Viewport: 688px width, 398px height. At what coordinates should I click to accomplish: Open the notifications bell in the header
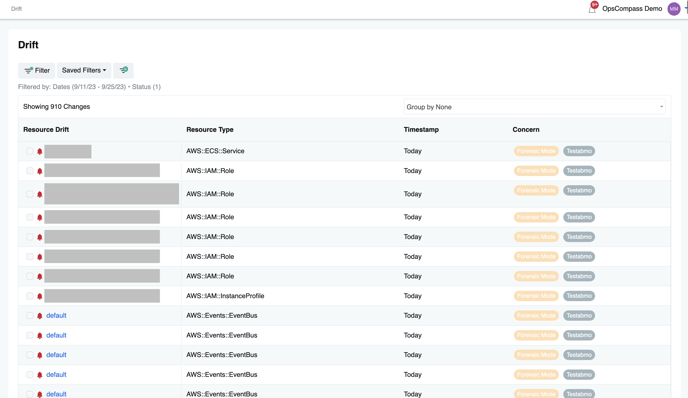pyautogui.click(x=592, y=8)
